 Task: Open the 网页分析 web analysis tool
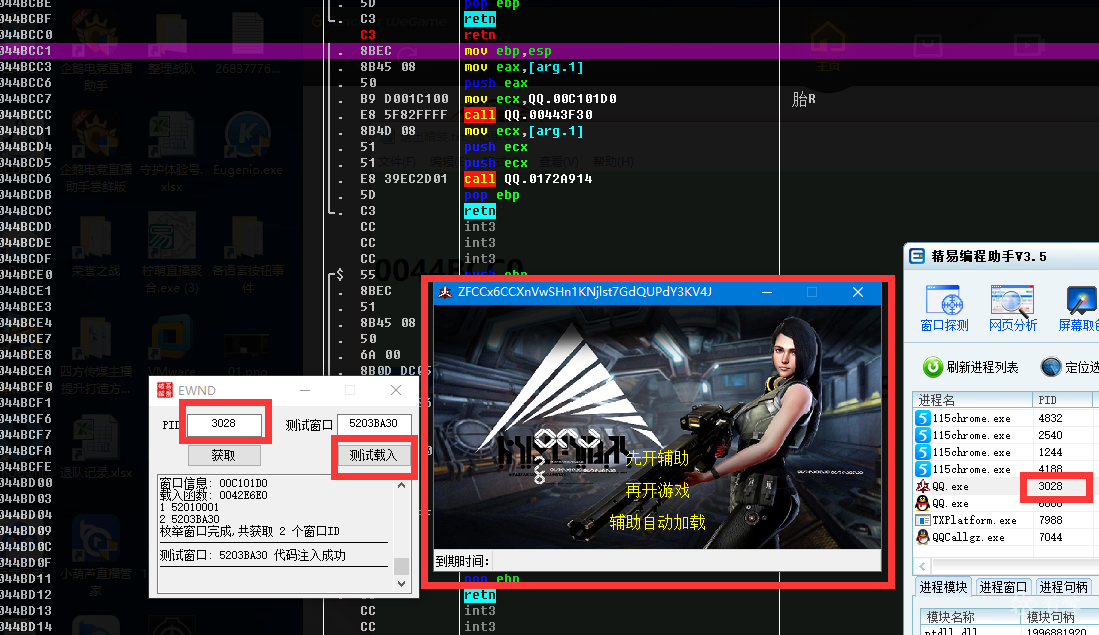[x=1012, y=308]
